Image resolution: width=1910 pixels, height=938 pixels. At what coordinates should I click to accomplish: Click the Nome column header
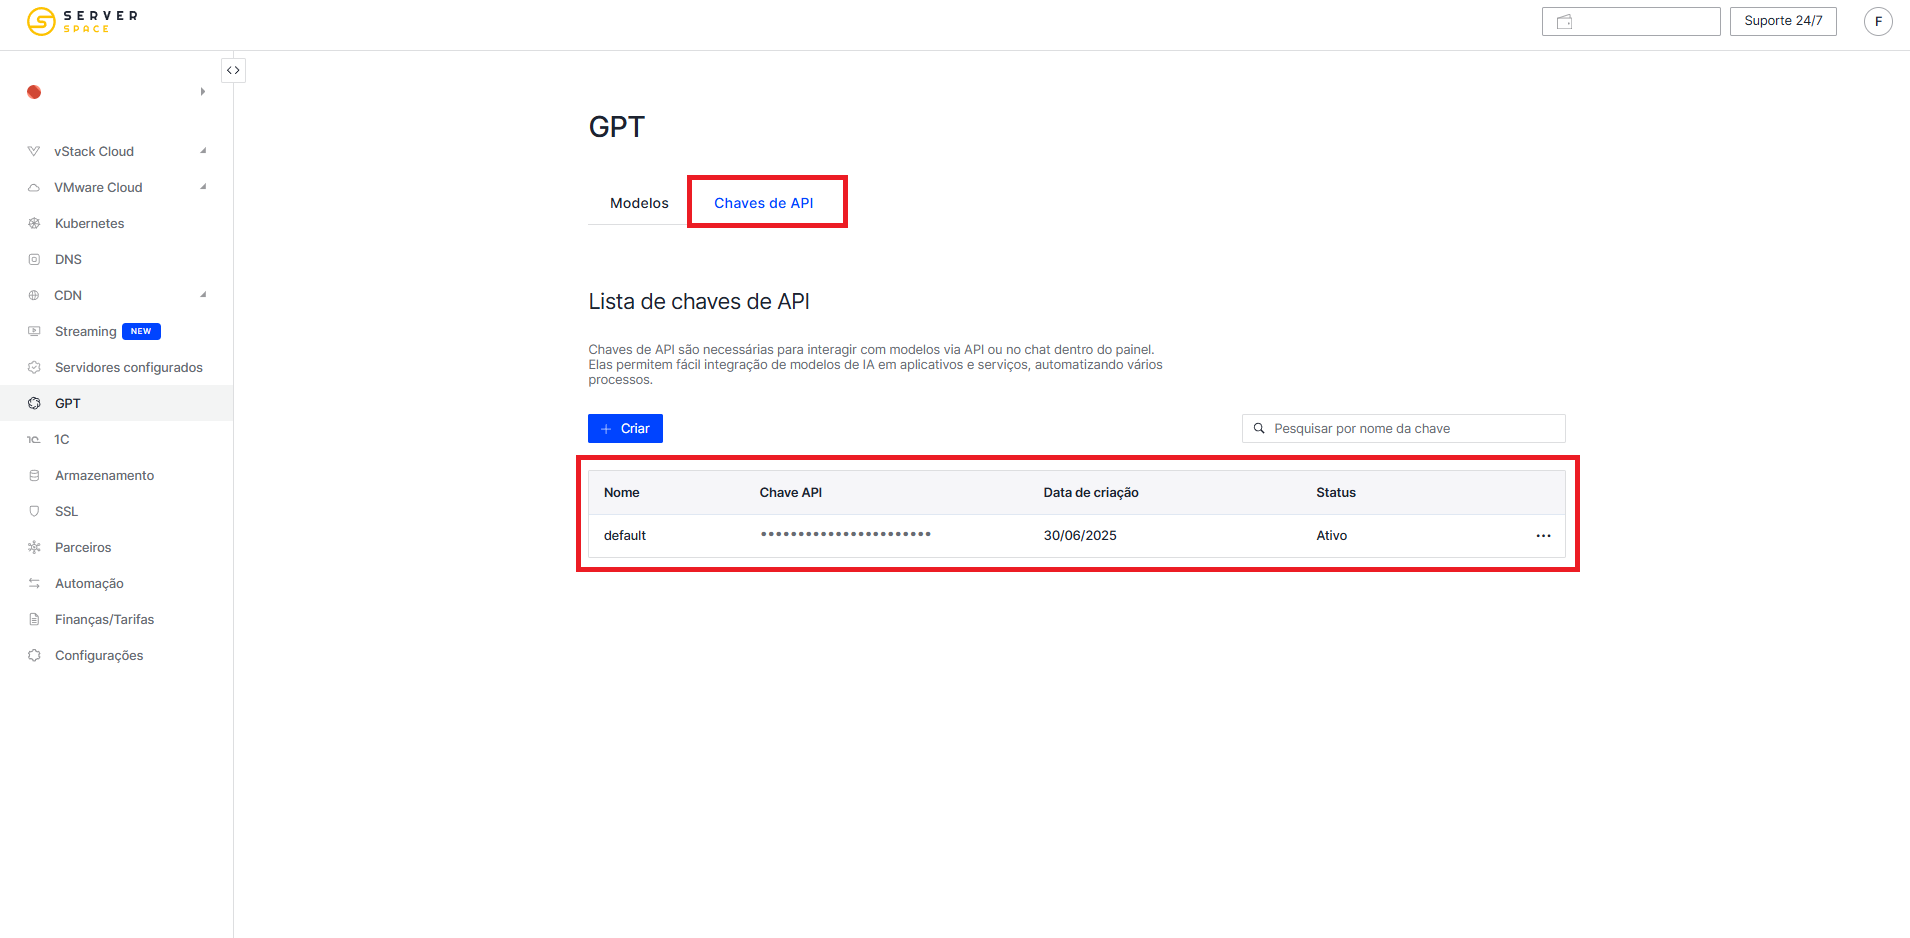[621, 492]
